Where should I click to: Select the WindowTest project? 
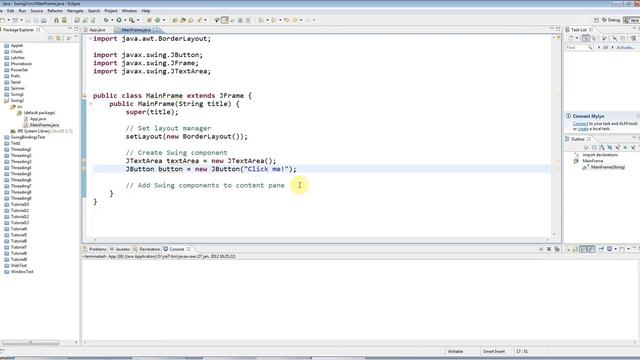19,271
